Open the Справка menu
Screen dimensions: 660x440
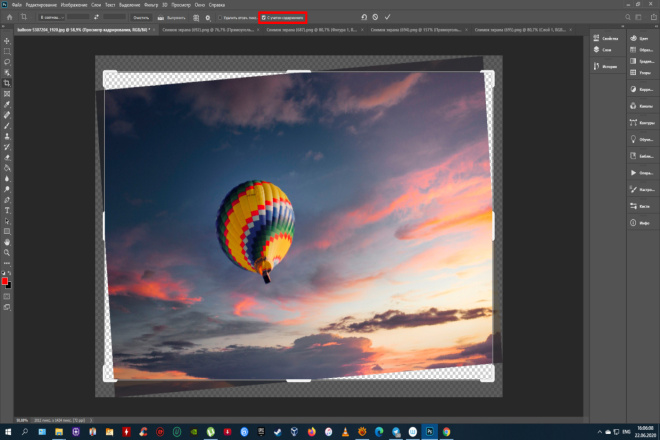coord(217,5)
